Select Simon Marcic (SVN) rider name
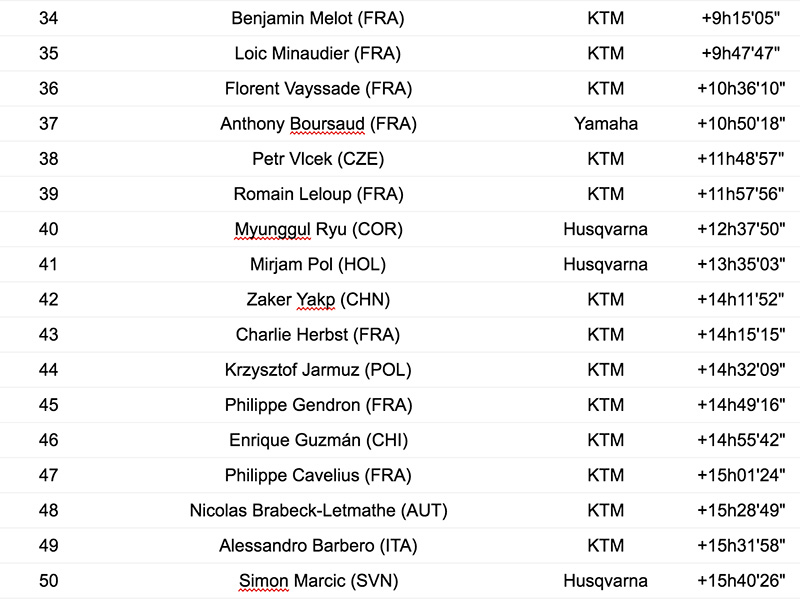This screenshot has width=800, height=601. [x=318, y=581]
